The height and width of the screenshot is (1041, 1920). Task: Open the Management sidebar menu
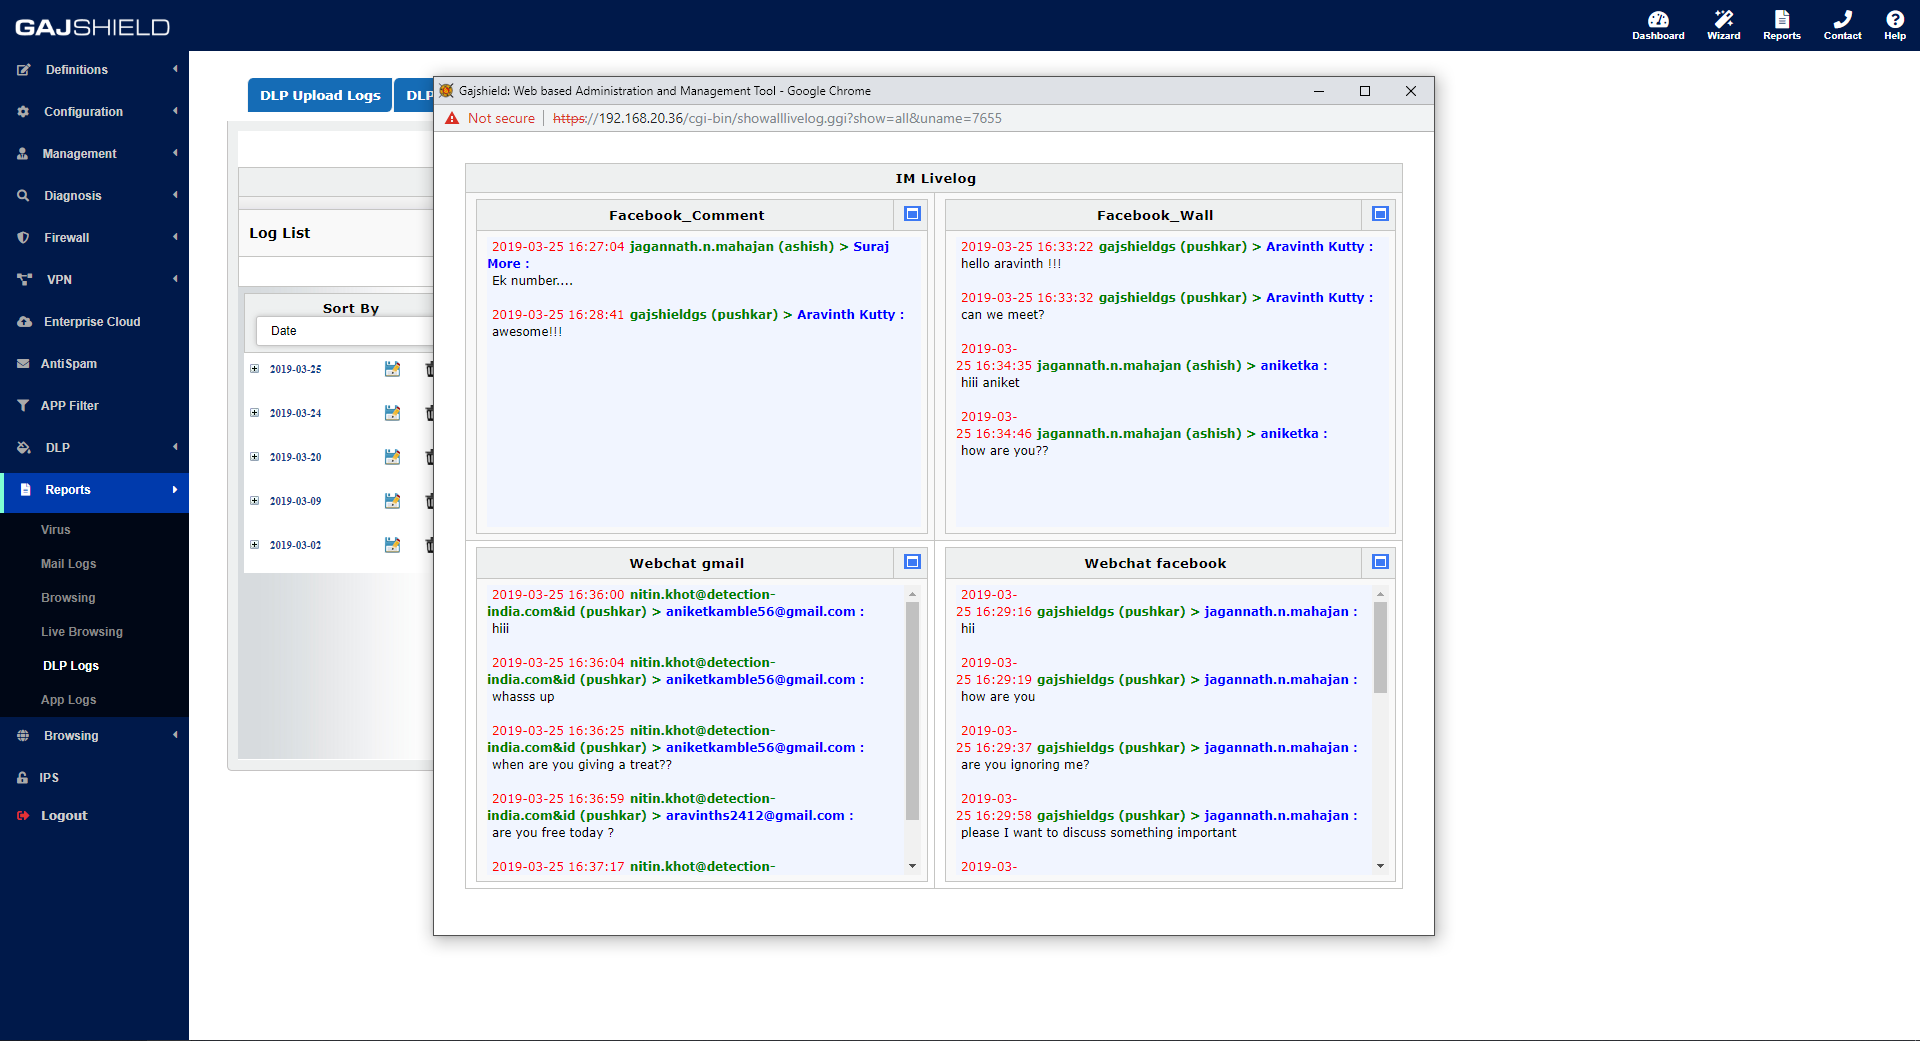(94, 154)
